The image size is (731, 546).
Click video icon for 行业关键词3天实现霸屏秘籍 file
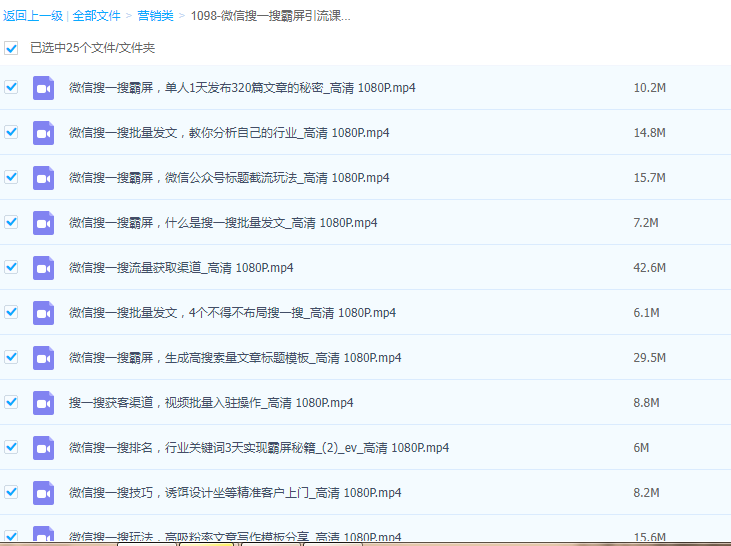coord(43,448)
